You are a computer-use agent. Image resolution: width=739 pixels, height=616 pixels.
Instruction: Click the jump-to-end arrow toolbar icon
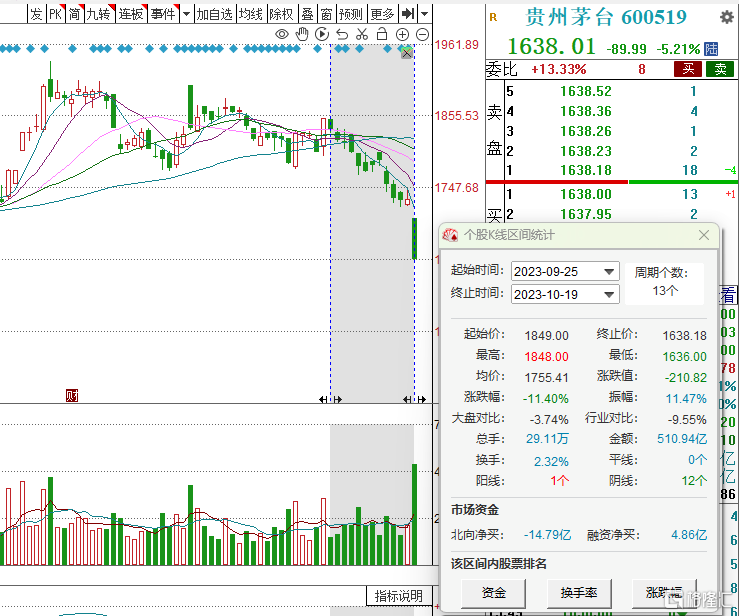click(408, 14)
